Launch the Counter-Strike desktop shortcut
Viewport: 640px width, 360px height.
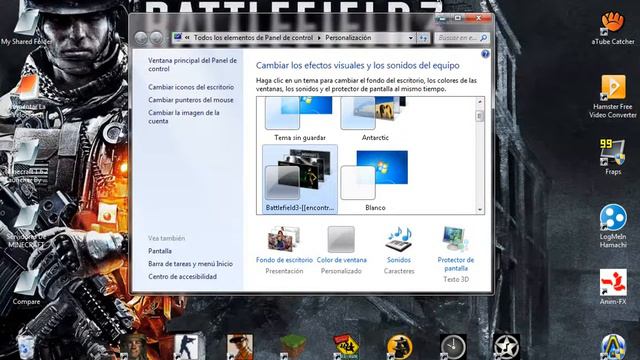pos(186,347)
